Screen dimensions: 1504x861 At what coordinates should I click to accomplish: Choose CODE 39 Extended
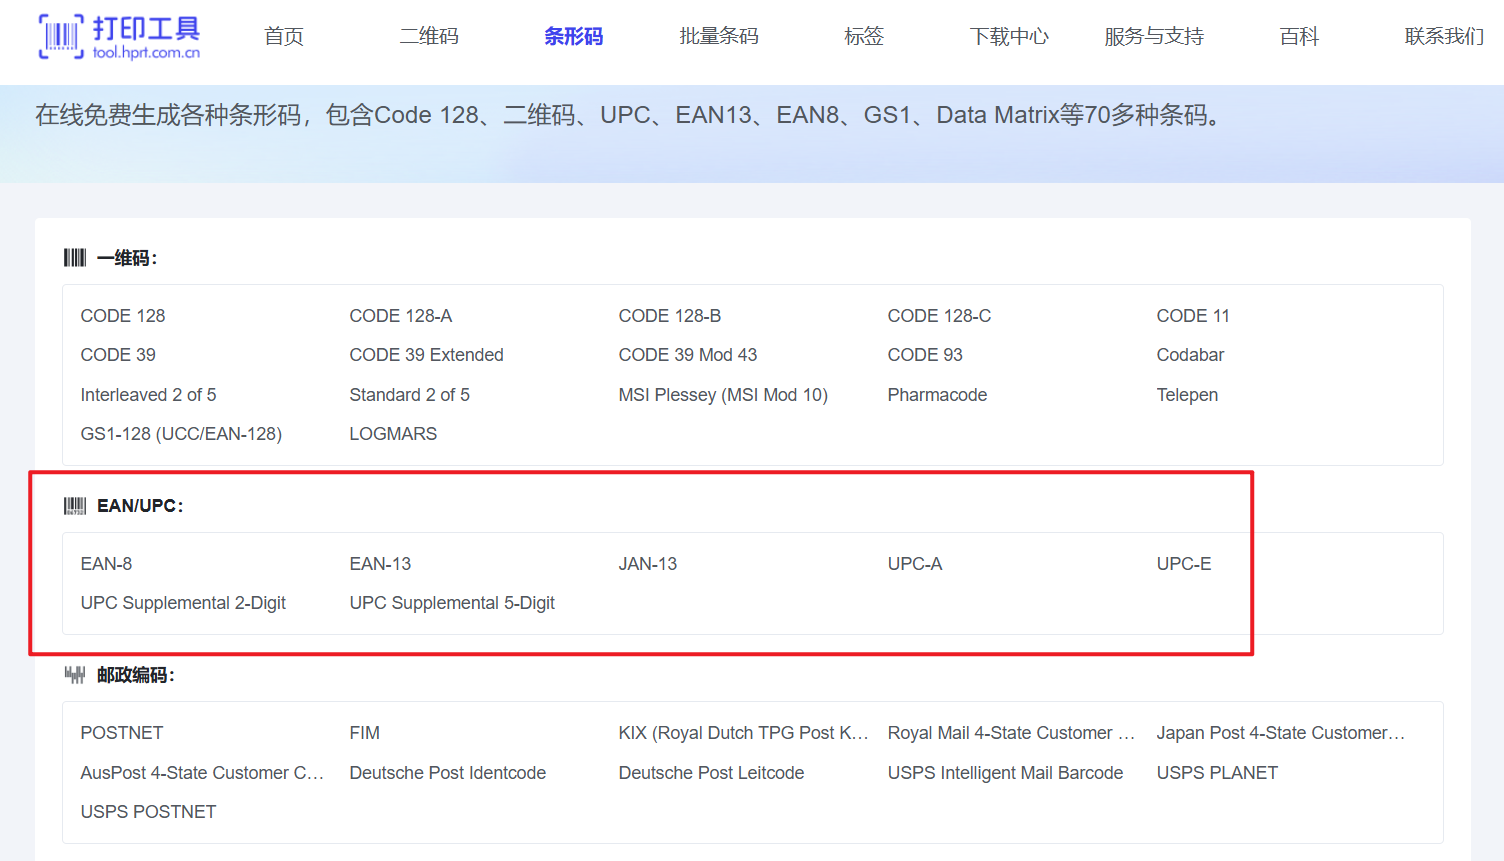tap(427, 355)
